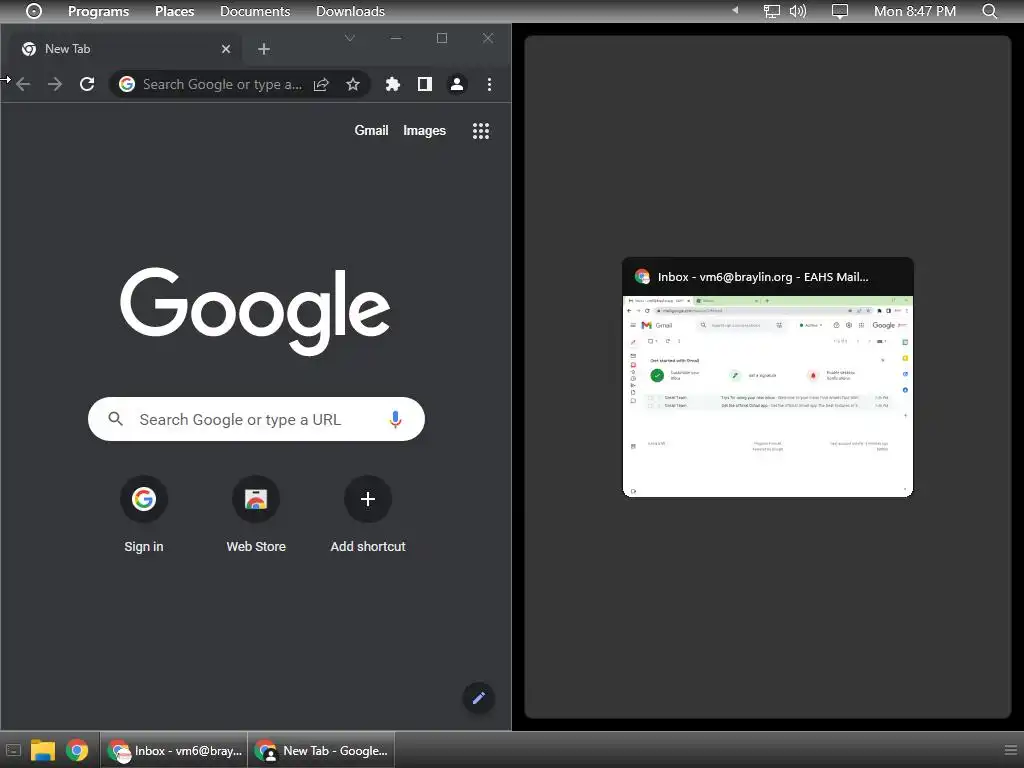Image resolution: width=1024 pixels, height=768 pixels.
Task: Open the taskbar hamburger menu at right
Action: (x=1010, y=751)
